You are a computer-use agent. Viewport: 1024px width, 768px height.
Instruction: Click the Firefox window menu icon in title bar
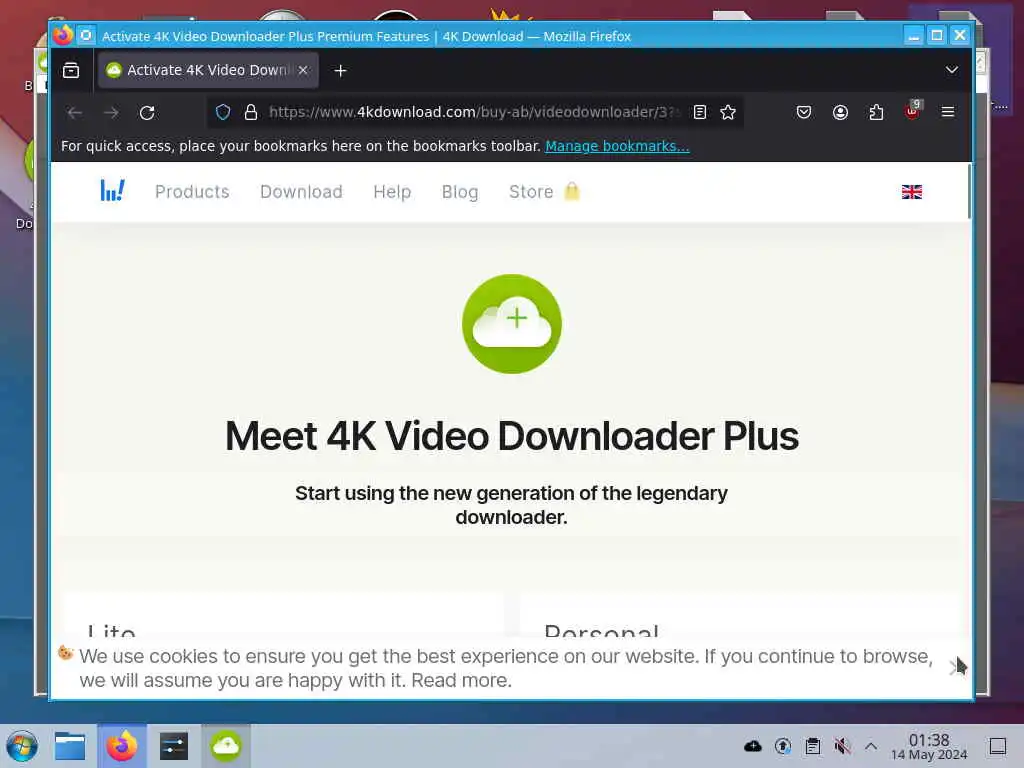(x=63, y=35)
